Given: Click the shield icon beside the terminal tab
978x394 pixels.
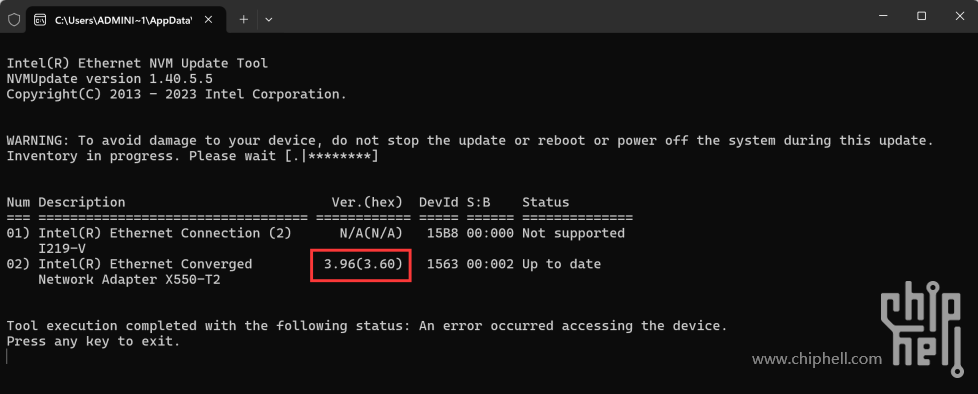Looking at the screenshot, I should click(x=14, y=19).
